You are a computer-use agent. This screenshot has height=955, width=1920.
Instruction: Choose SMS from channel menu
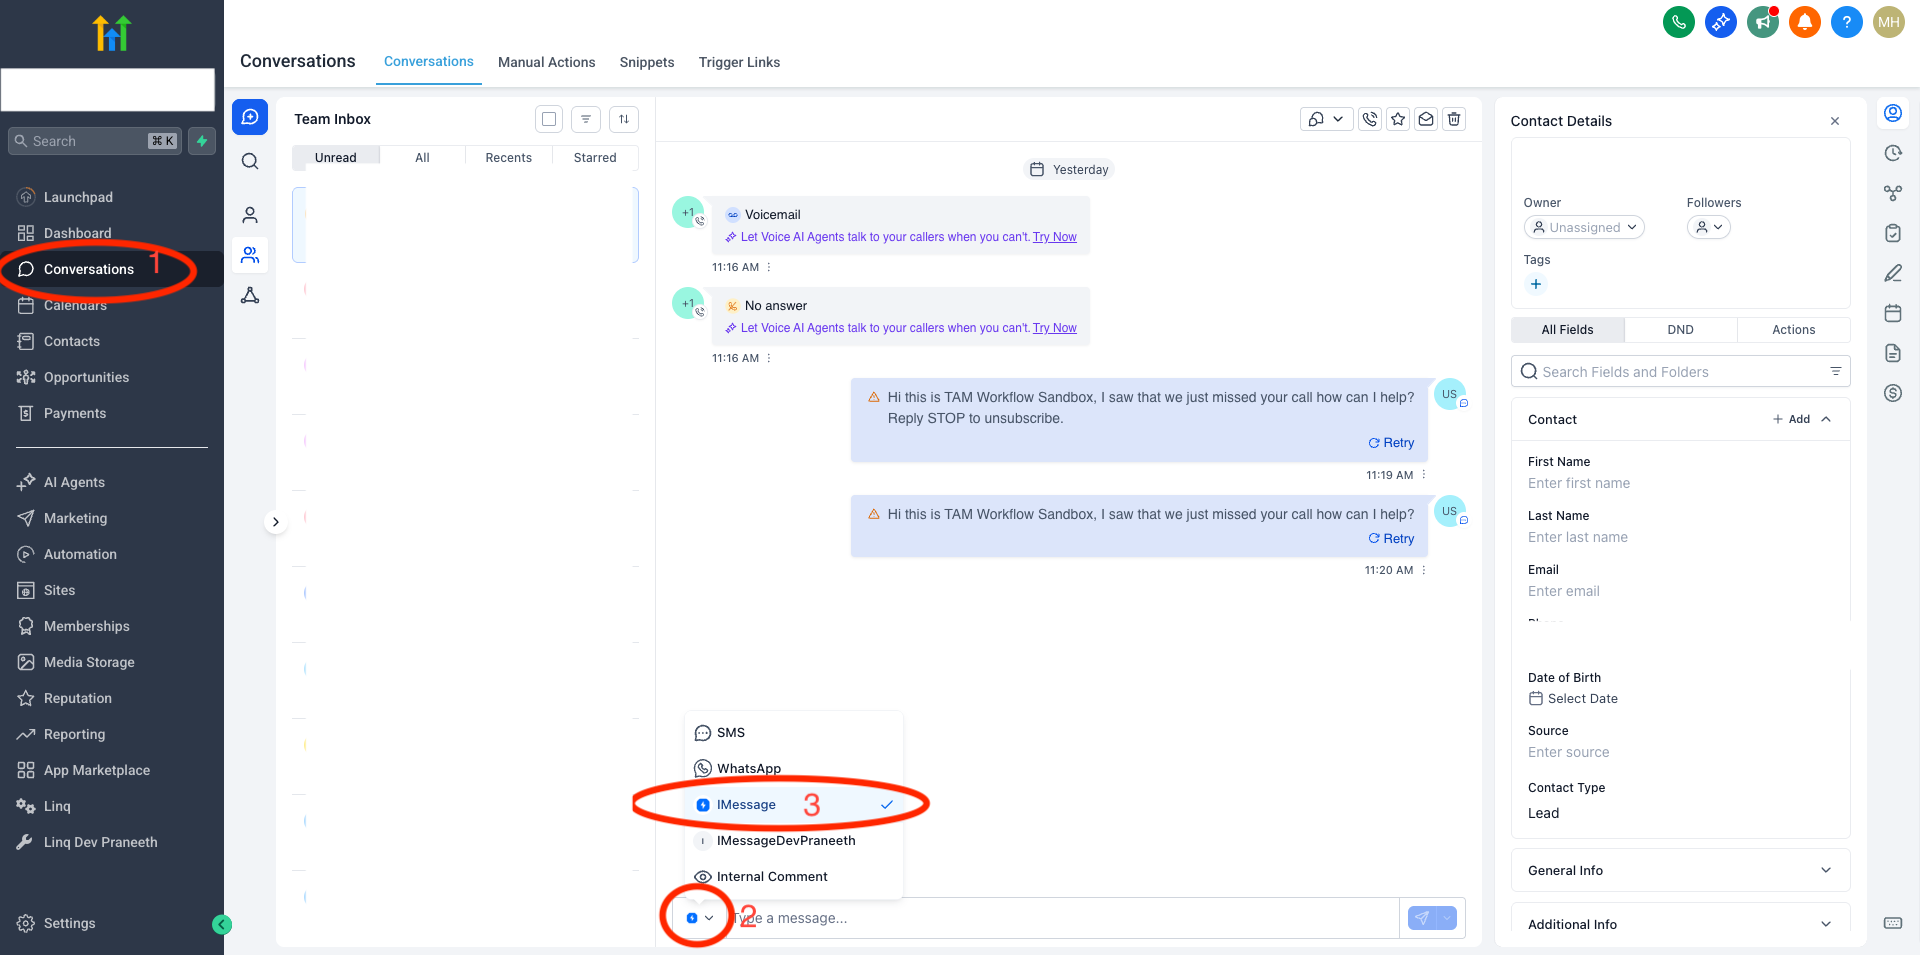pos(793,733)
